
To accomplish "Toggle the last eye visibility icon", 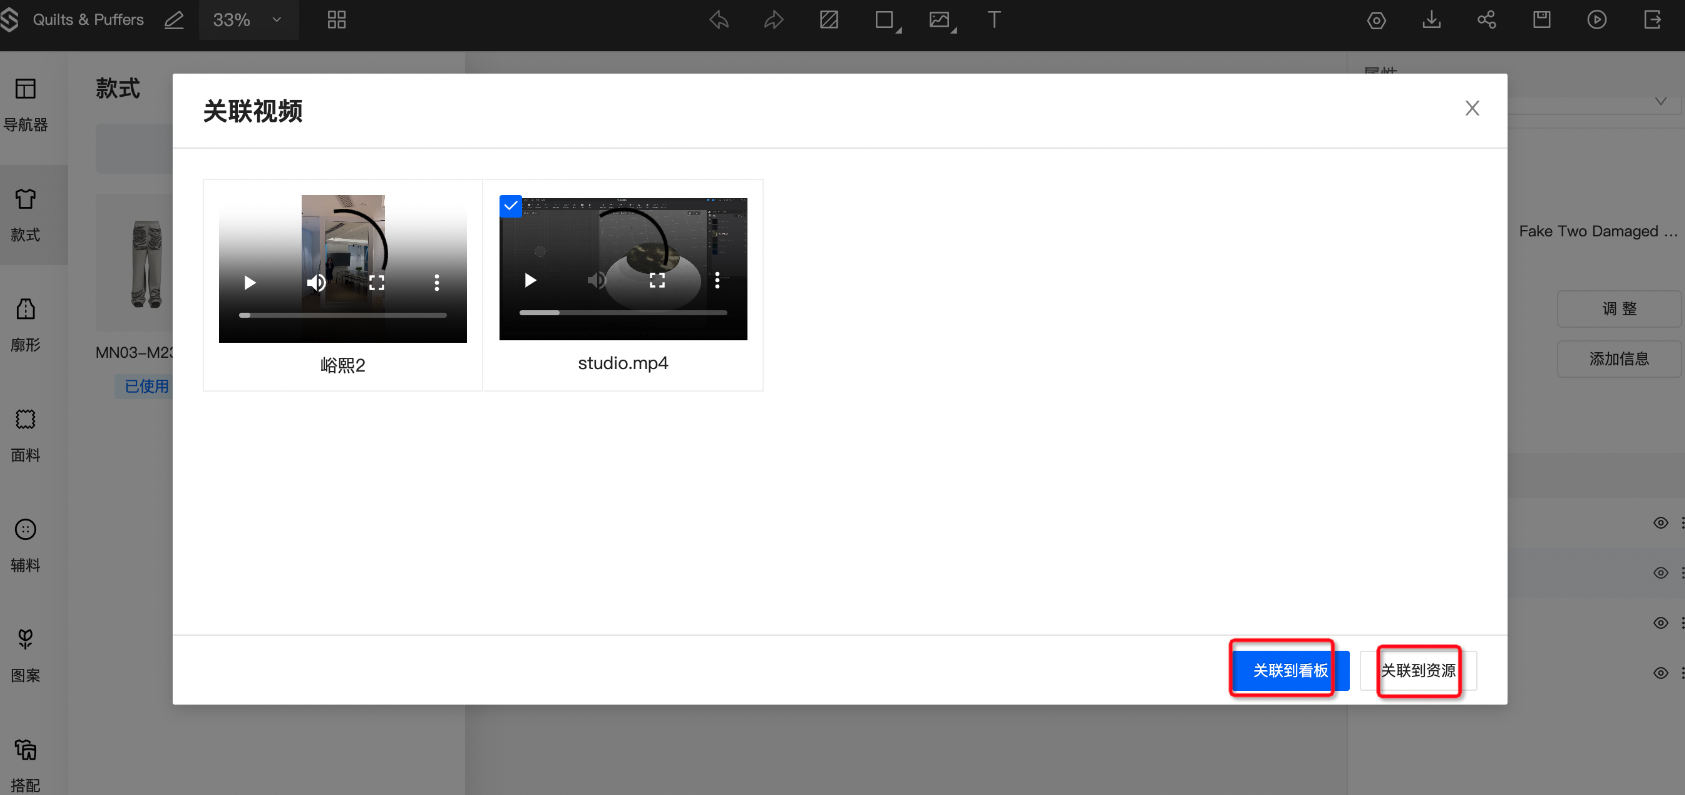I will click(1660, 673).
